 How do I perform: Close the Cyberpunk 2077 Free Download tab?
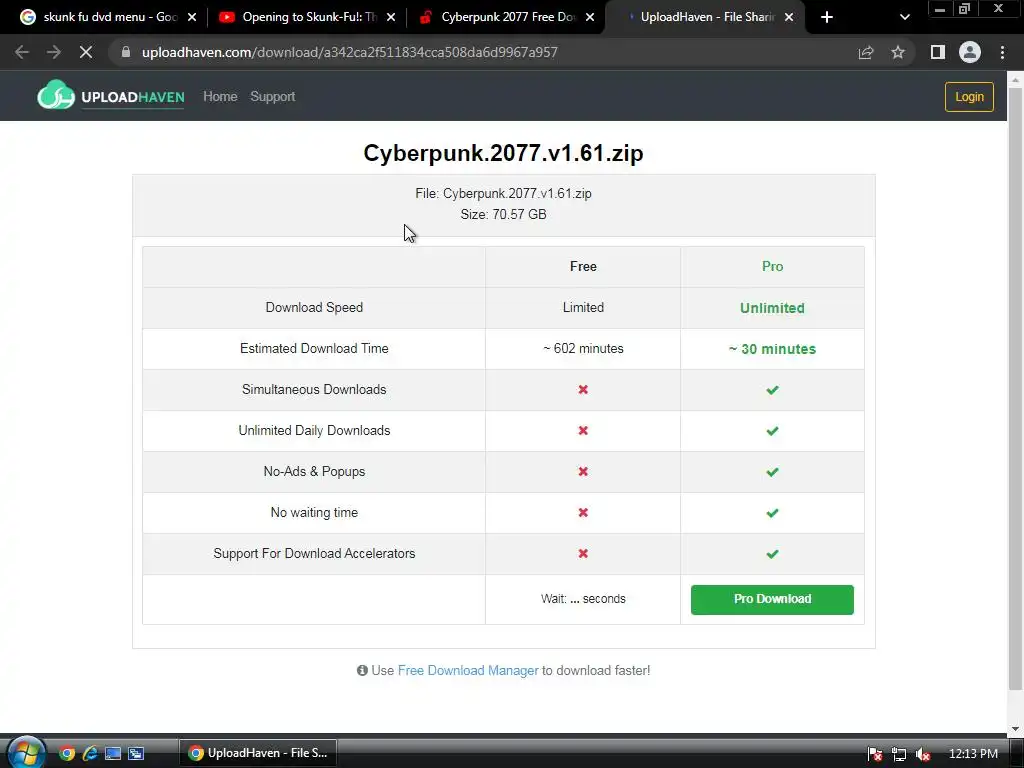coord(590,17)
